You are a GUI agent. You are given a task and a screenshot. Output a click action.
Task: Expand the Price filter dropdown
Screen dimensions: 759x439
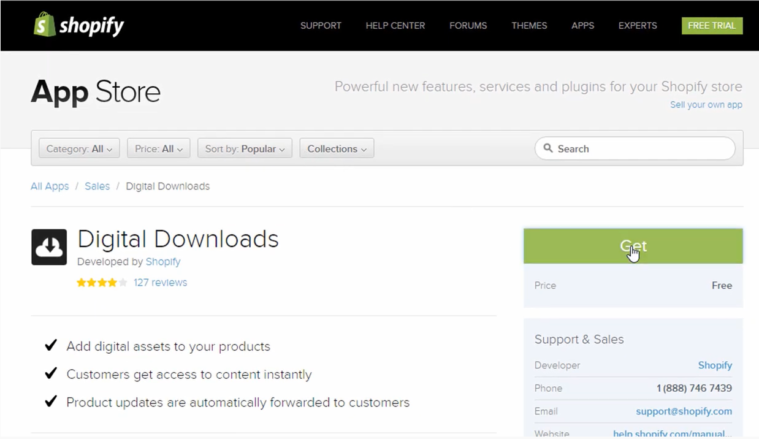point(158,149)
